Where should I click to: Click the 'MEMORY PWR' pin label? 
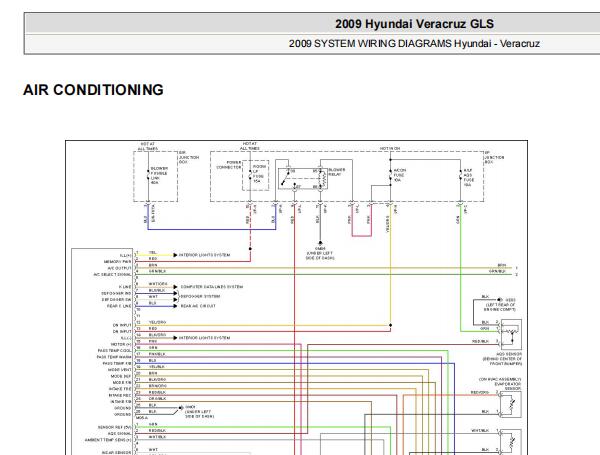(117, 262)
